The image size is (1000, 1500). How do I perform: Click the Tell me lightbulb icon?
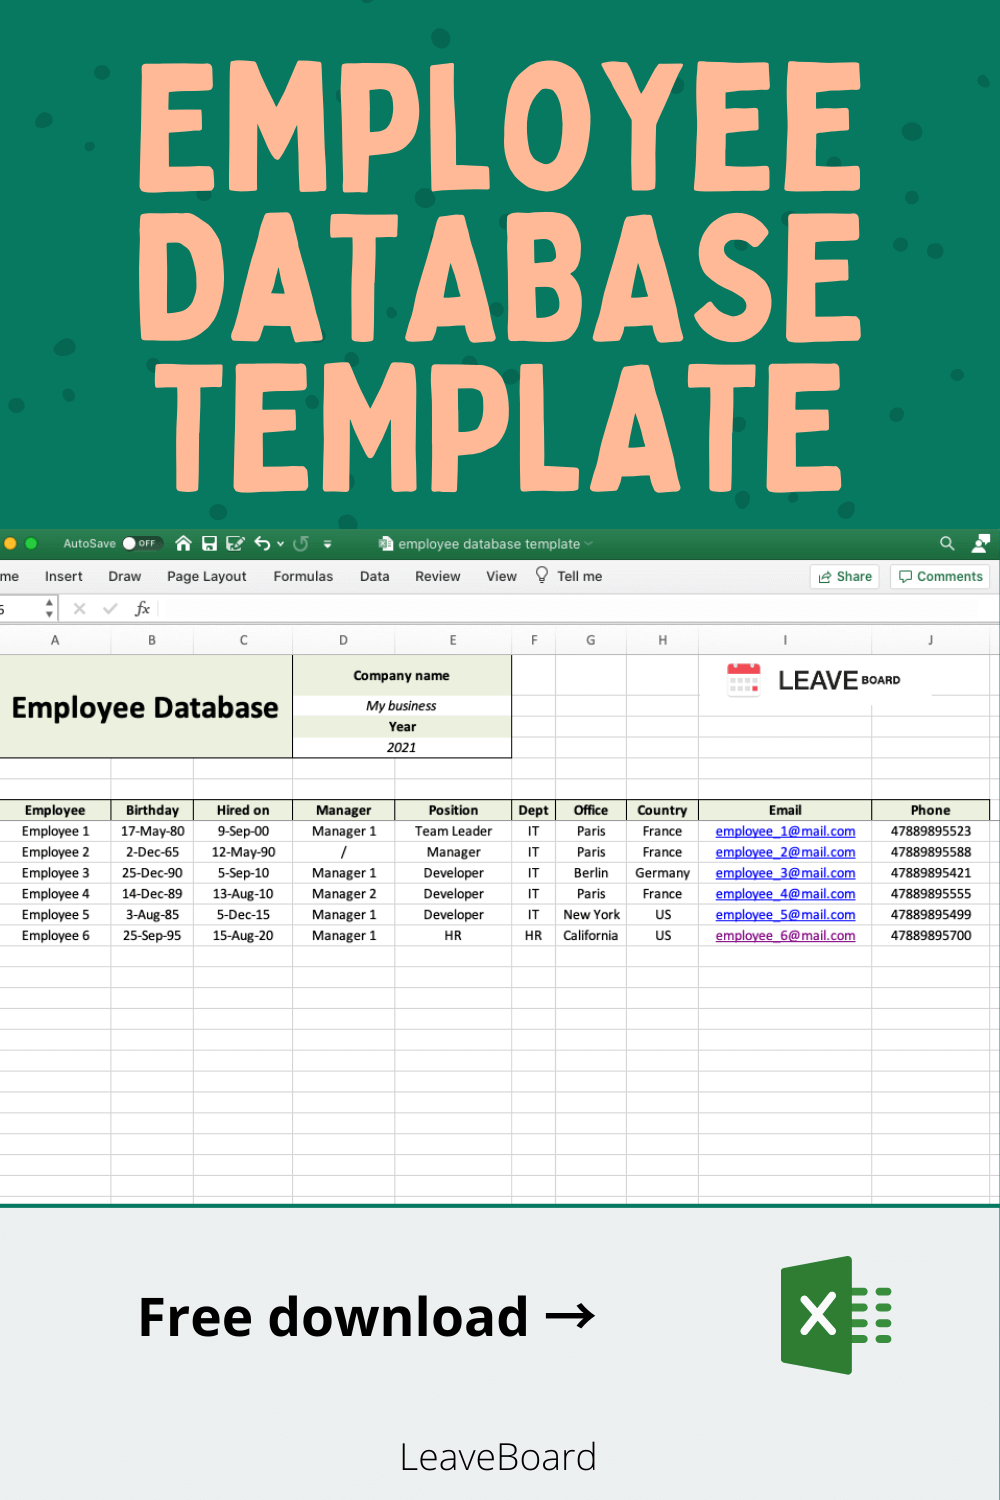[x=541, y=576]
